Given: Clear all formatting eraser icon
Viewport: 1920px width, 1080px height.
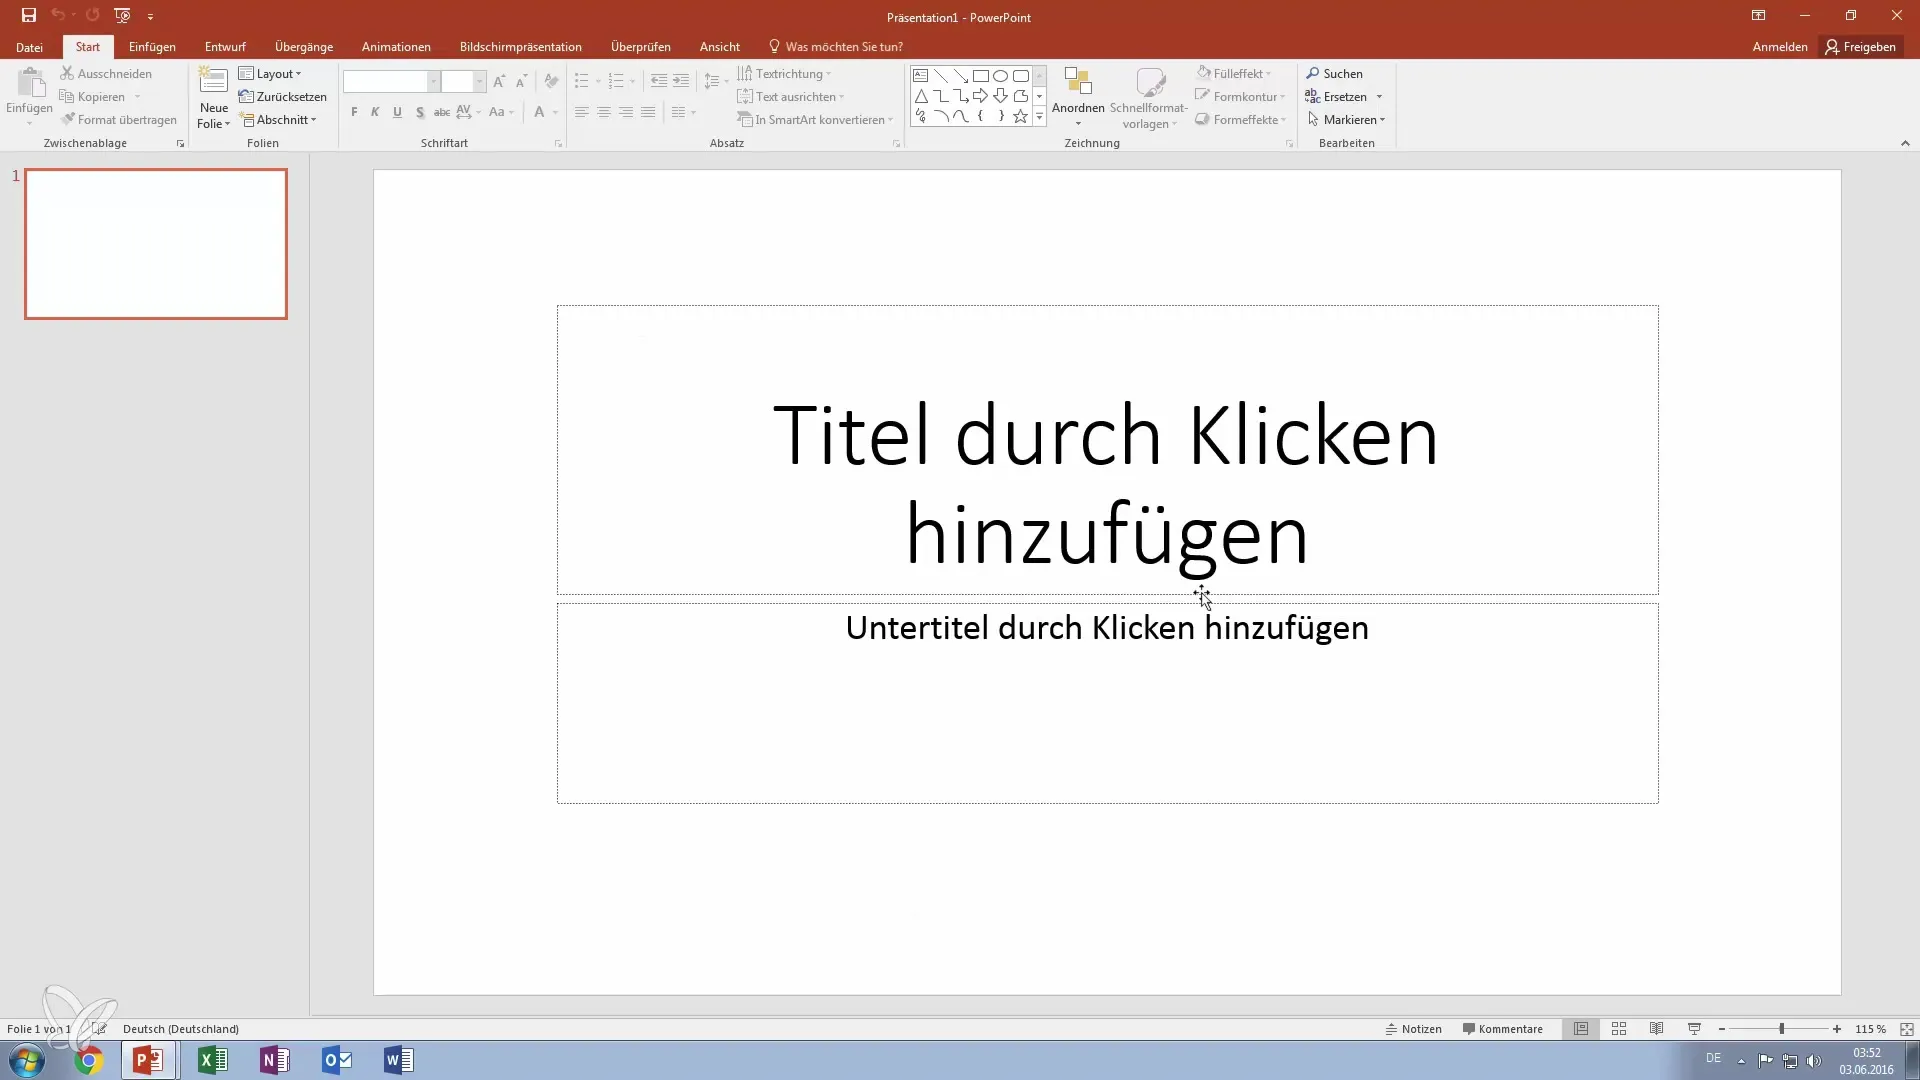Looking at the screenshot, I should tap(551, 81).
